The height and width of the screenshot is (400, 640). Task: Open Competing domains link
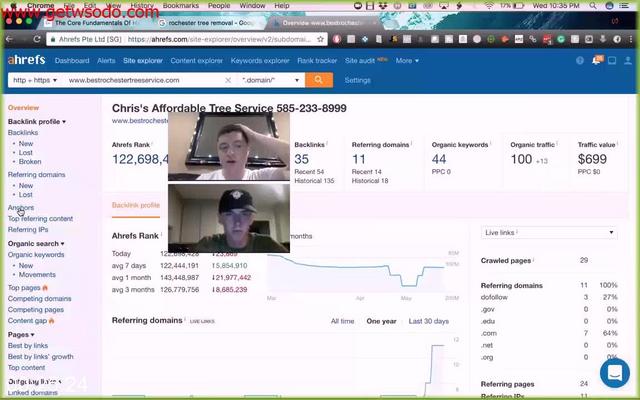39,299
